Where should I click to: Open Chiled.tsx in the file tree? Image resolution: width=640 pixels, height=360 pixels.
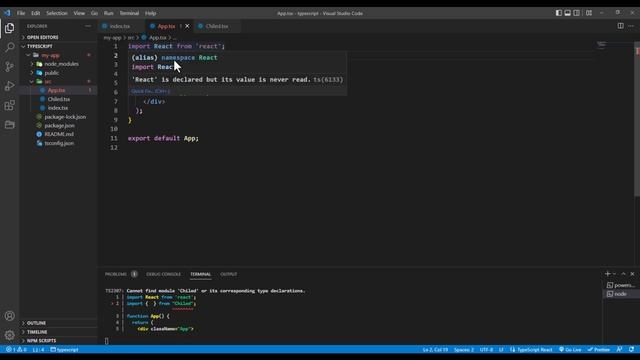(x=58, y=99)
